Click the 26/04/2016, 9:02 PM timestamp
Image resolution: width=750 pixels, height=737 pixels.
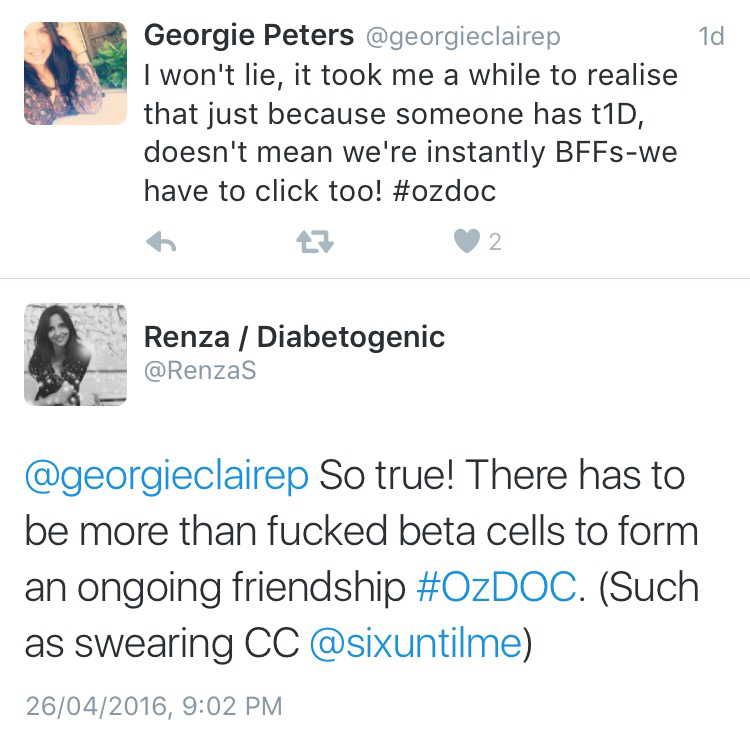click(153, 706)
